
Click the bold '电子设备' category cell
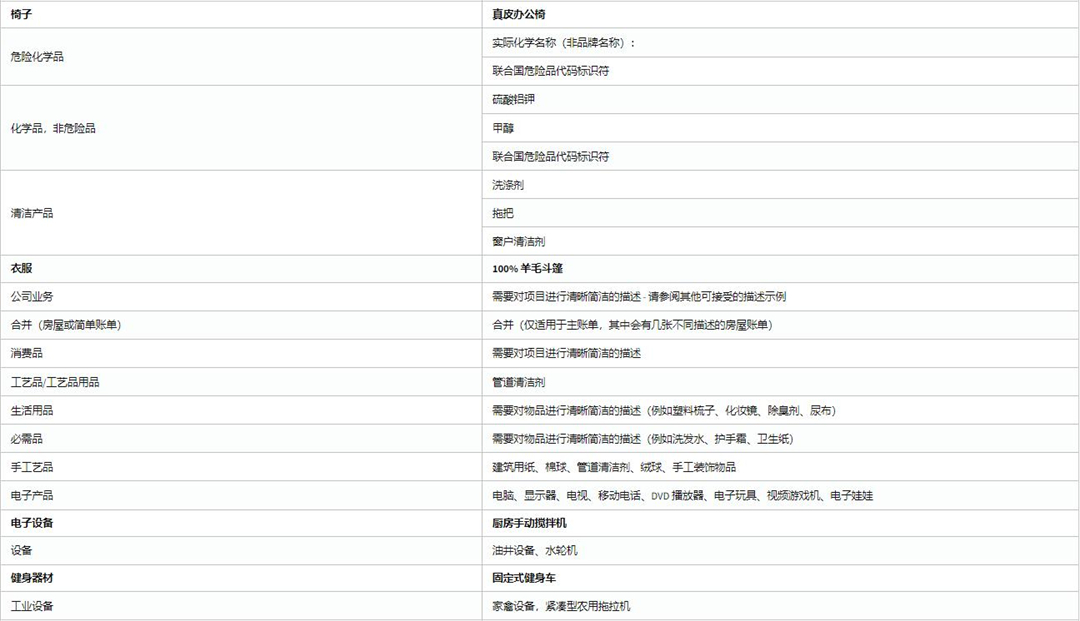click(241, 523)
